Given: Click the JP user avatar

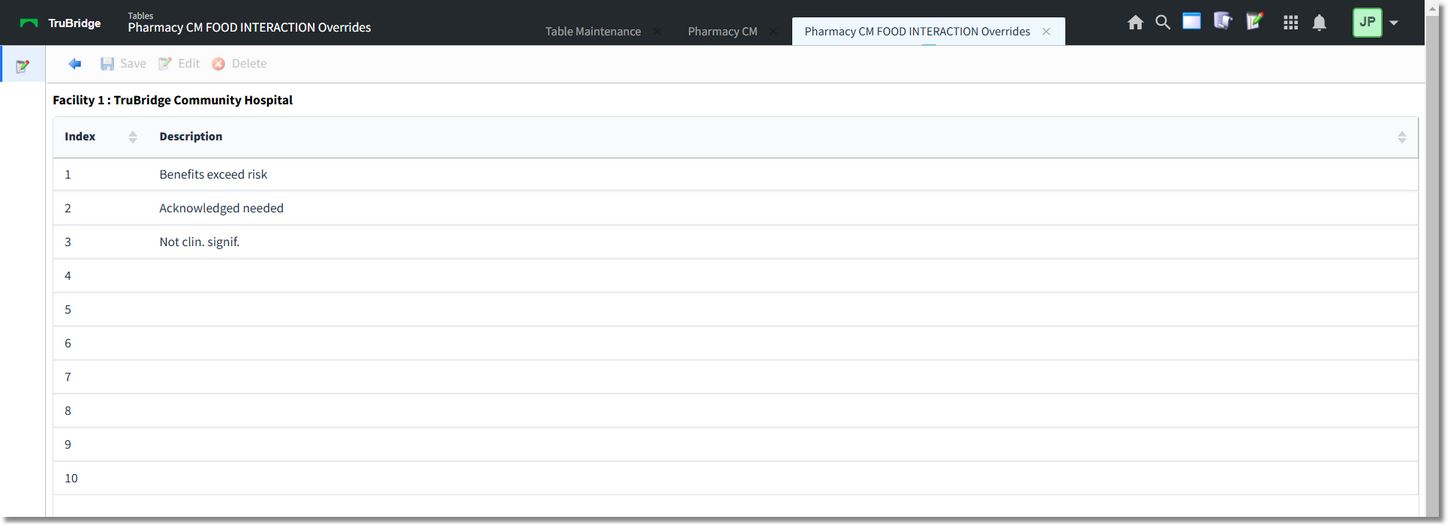Looking at the screenshot, I should tap(1367, 22).
